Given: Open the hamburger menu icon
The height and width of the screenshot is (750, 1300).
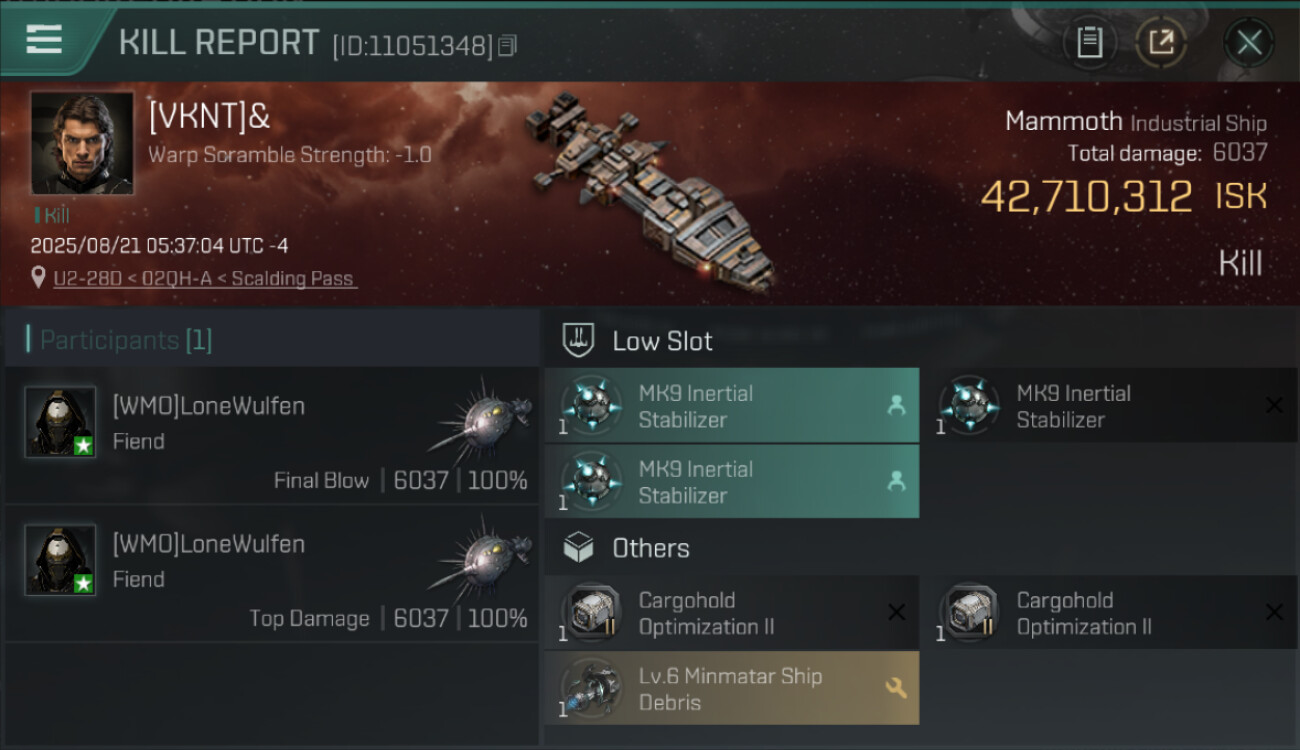Looking at the screenshot, I should [45, 41].
